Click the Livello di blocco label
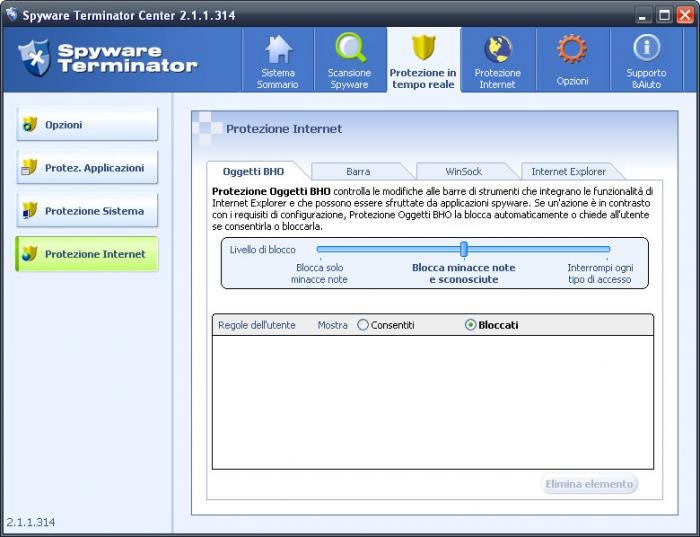The height and width of the screenshot is (537, 700). click(x=262, y=250)
